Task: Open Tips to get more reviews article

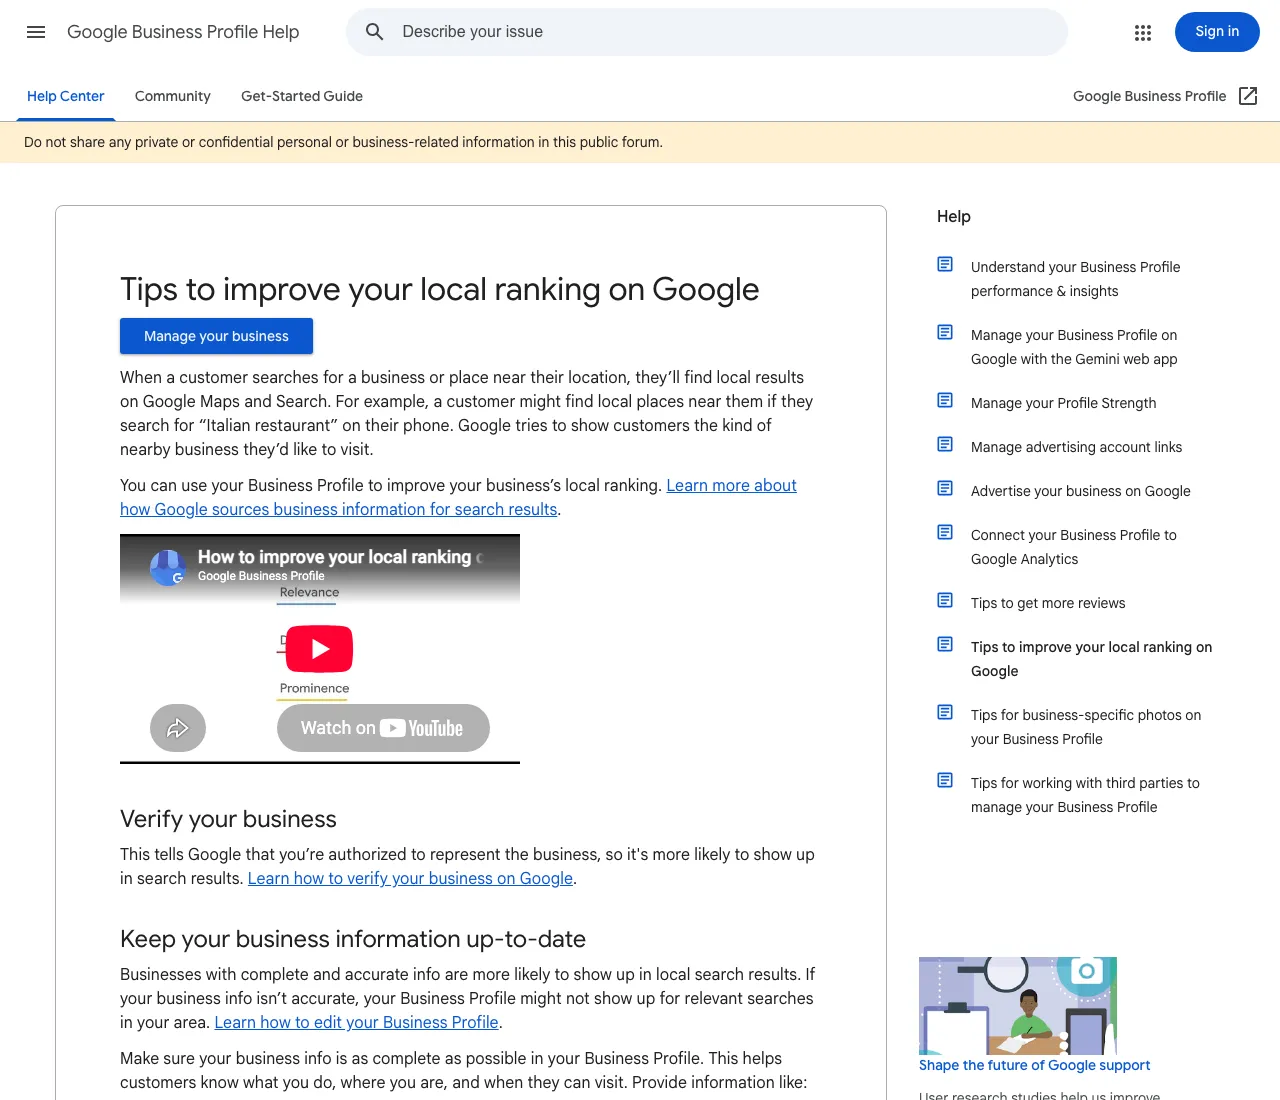Action: (x=1048, y=603)
